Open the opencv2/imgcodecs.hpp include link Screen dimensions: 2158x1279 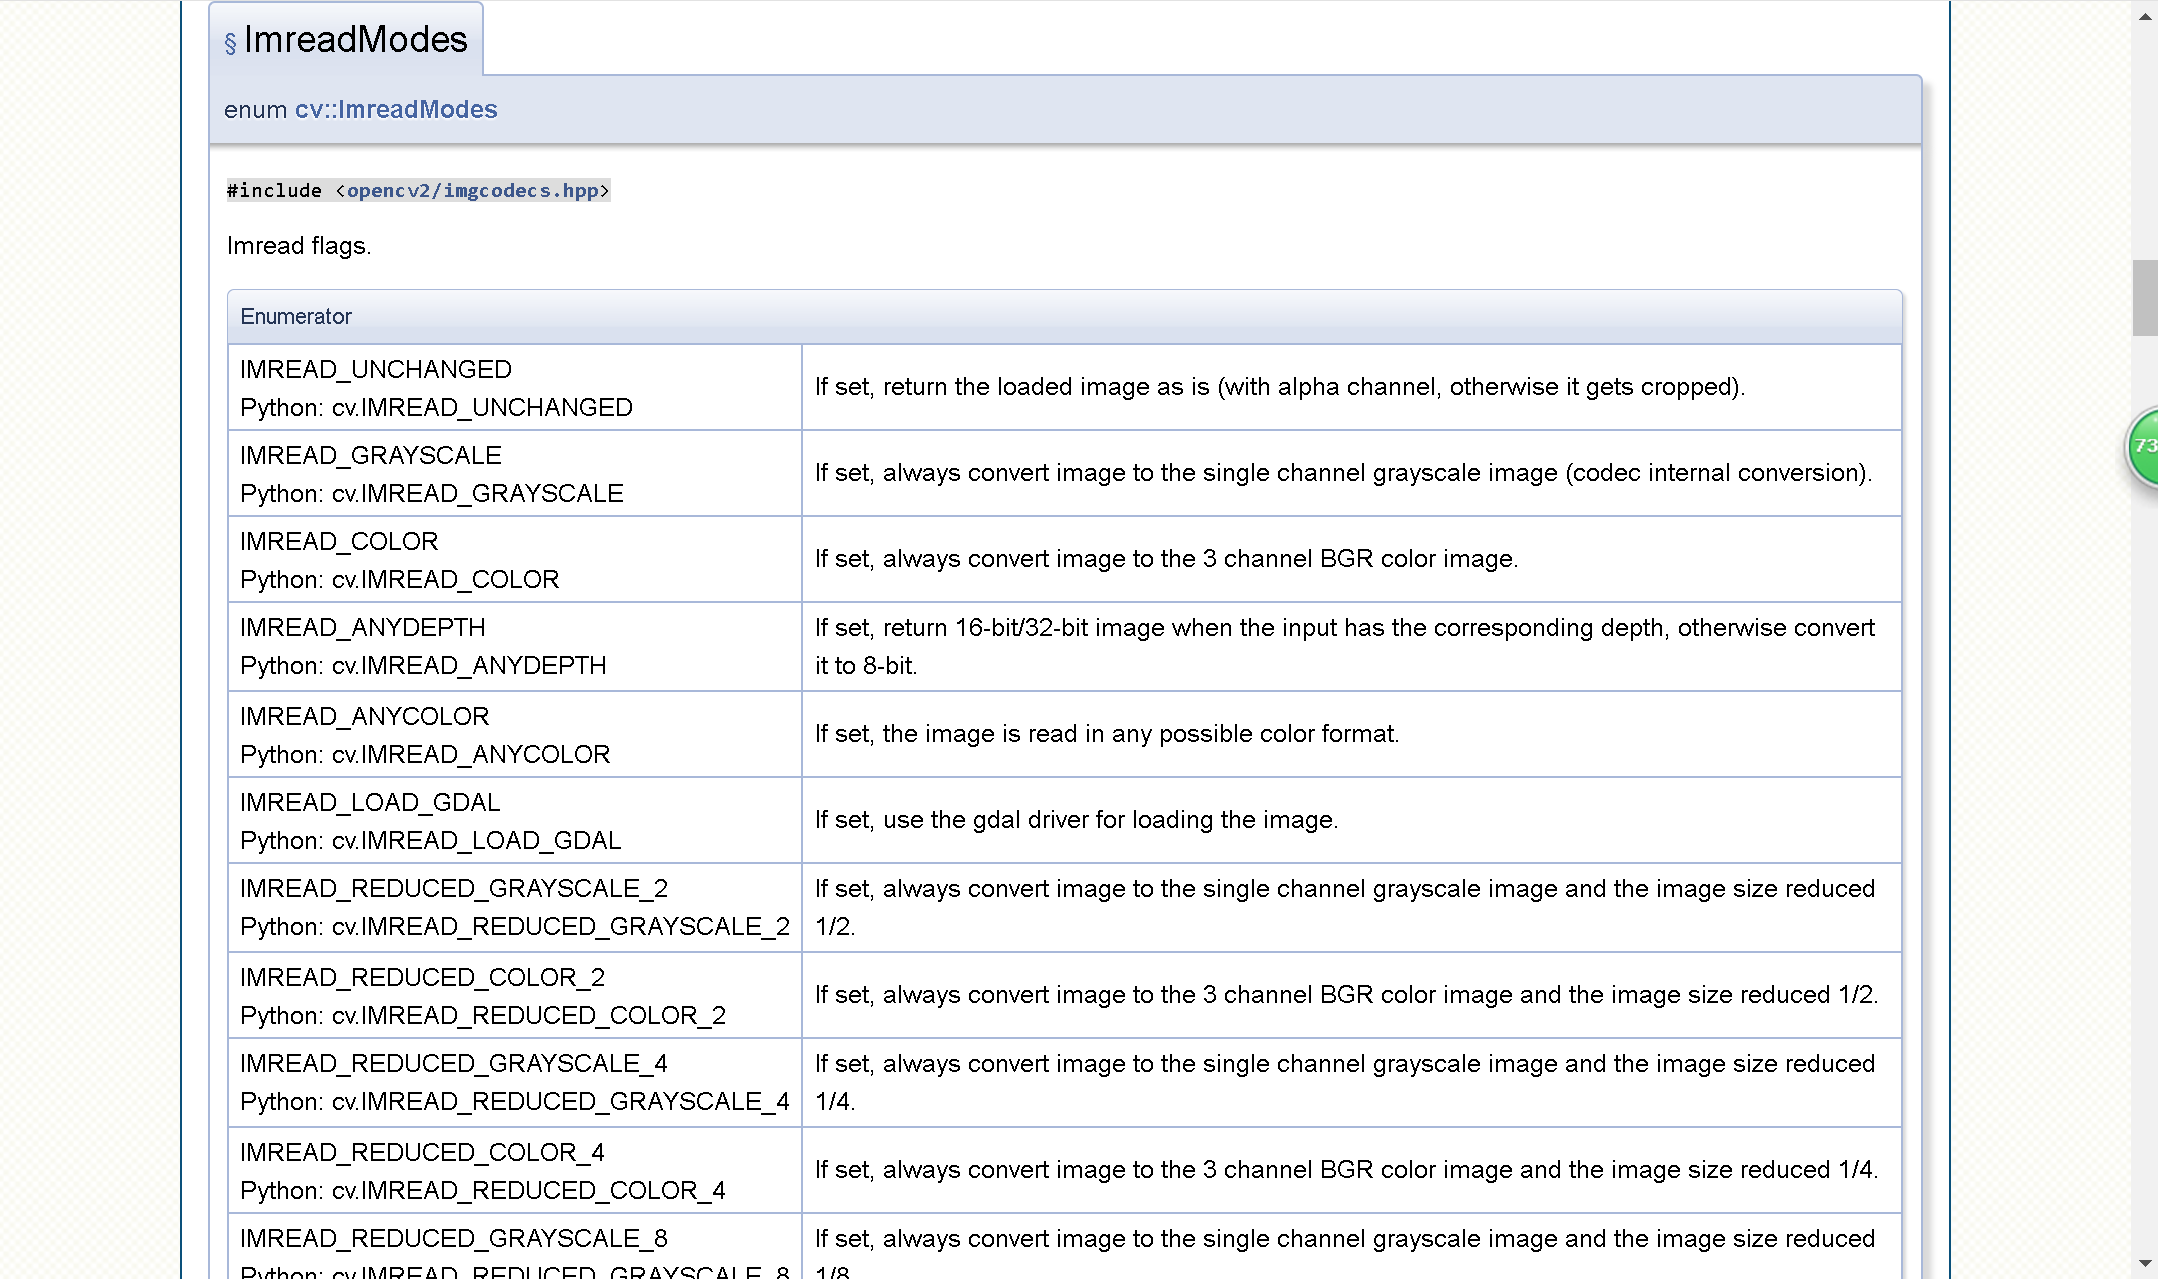click(x=472, y=190)
